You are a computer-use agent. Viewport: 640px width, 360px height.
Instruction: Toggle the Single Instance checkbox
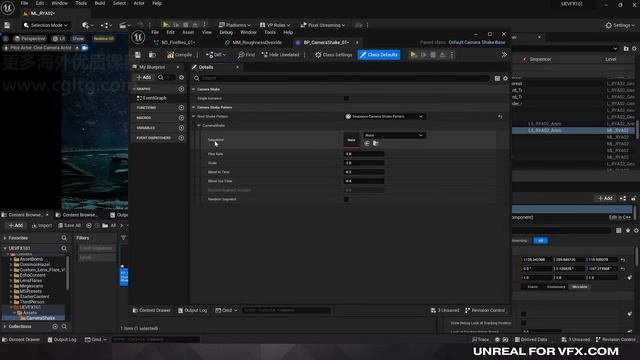point(346,98)
